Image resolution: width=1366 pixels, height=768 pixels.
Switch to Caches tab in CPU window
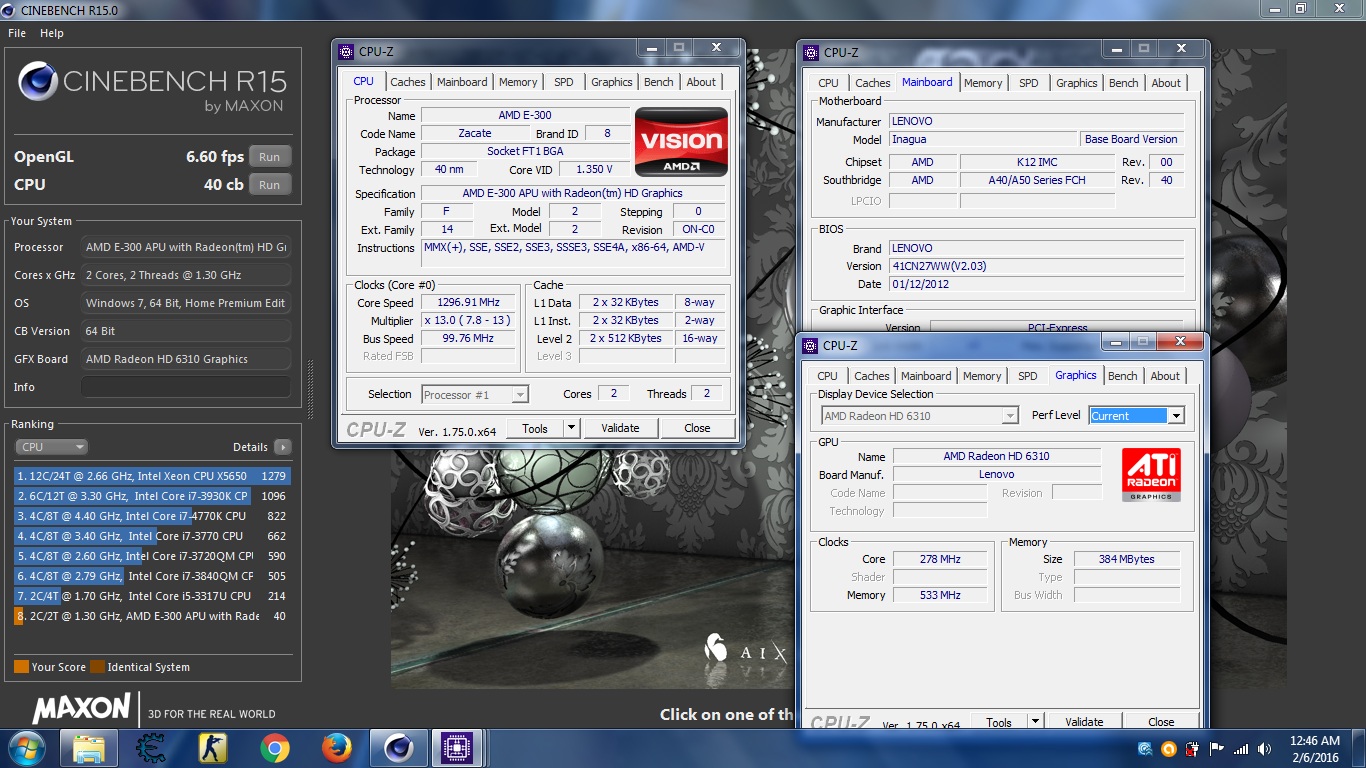pos(408,82)
